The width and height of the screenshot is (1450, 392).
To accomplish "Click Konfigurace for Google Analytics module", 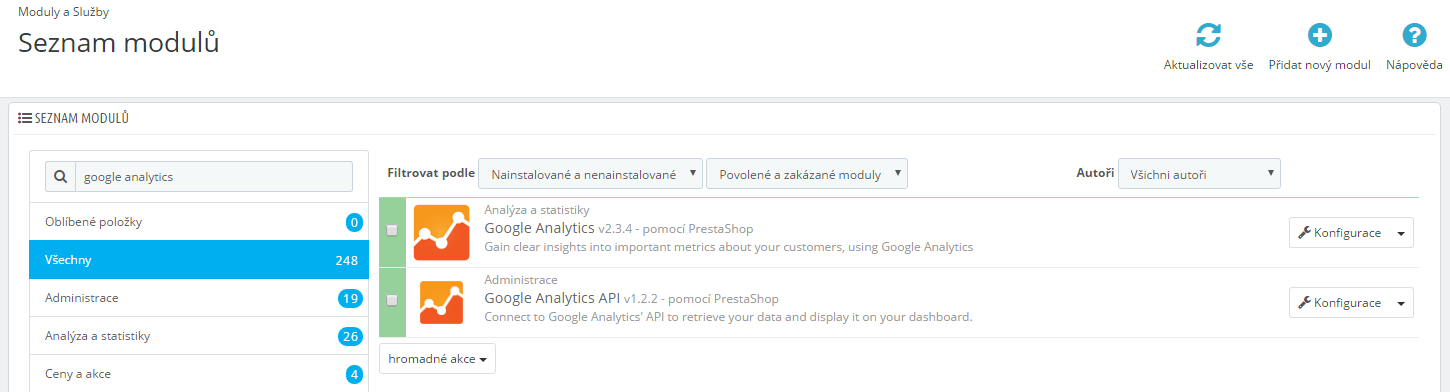I will pyautogui.click(x=1340, y=233).
